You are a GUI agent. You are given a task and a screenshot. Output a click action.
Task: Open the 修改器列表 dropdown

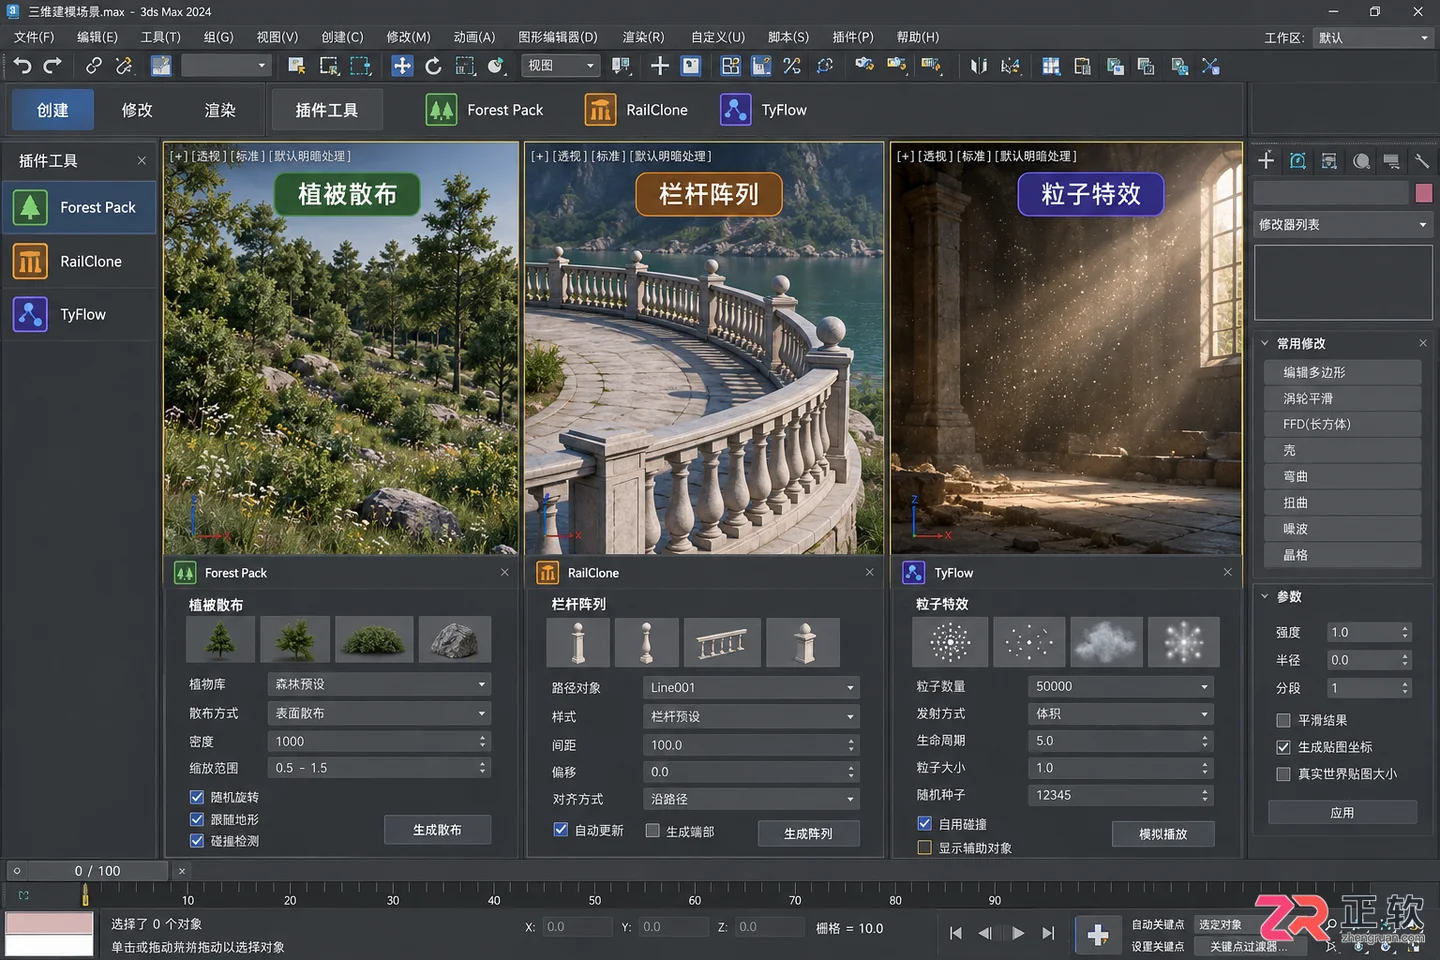1343,225
